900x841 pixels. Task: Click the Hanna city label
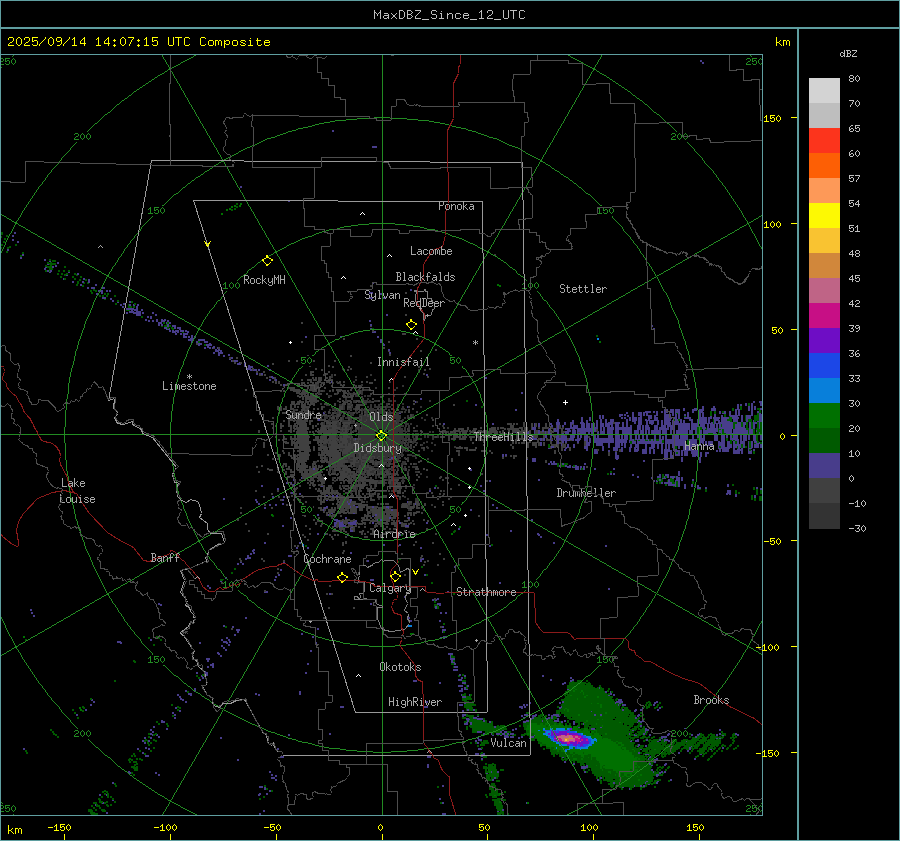point(699,445)
